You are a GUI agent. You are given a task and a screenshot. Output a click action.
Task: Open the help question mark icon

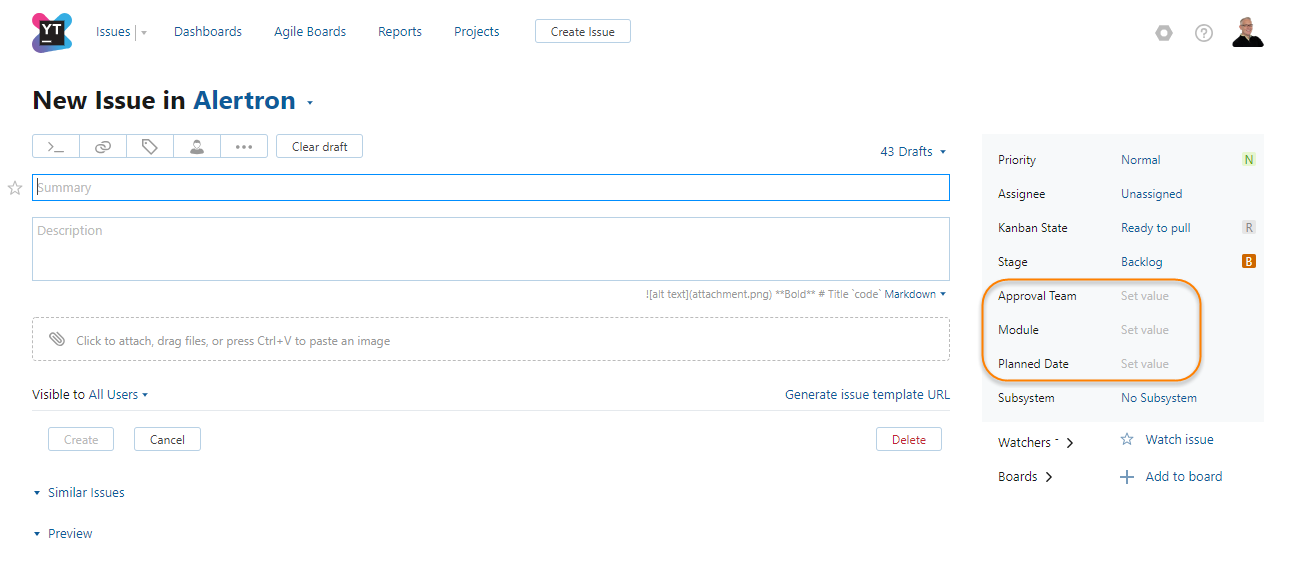click(1204, 32)
